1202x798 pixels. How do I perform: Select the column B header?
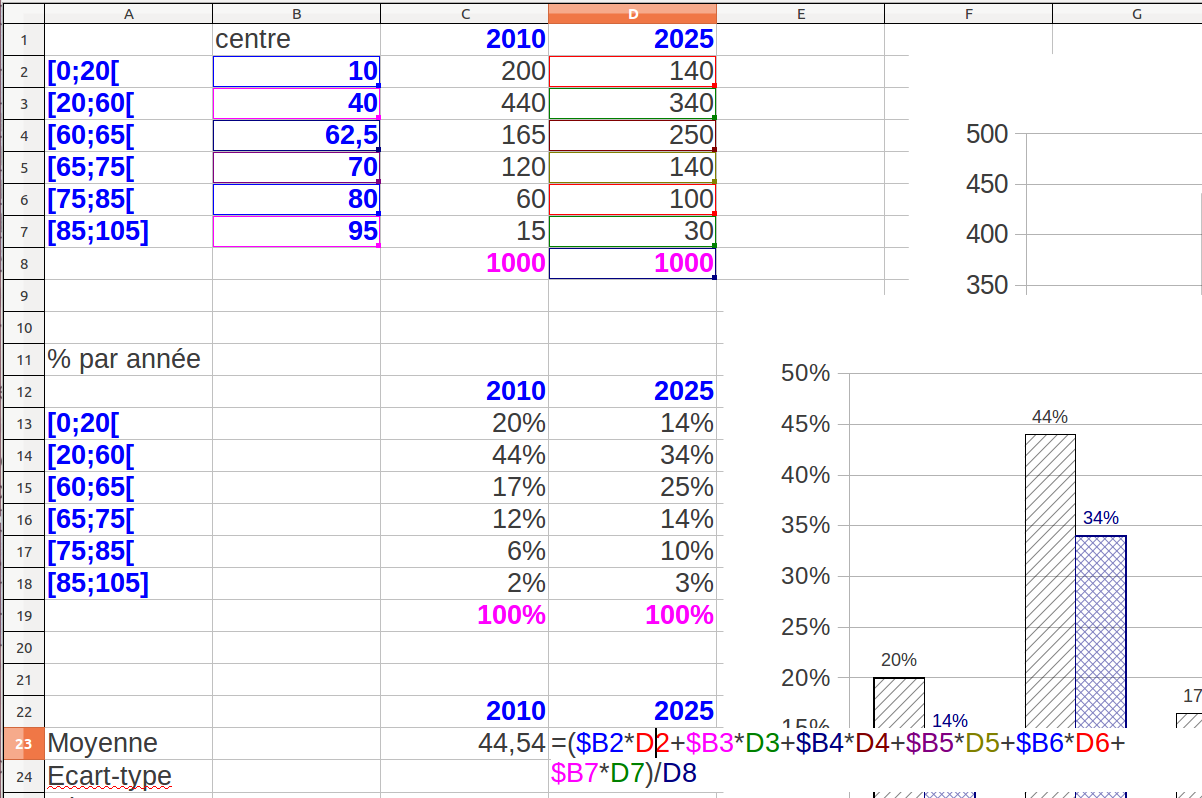click(x=296, y=13)
